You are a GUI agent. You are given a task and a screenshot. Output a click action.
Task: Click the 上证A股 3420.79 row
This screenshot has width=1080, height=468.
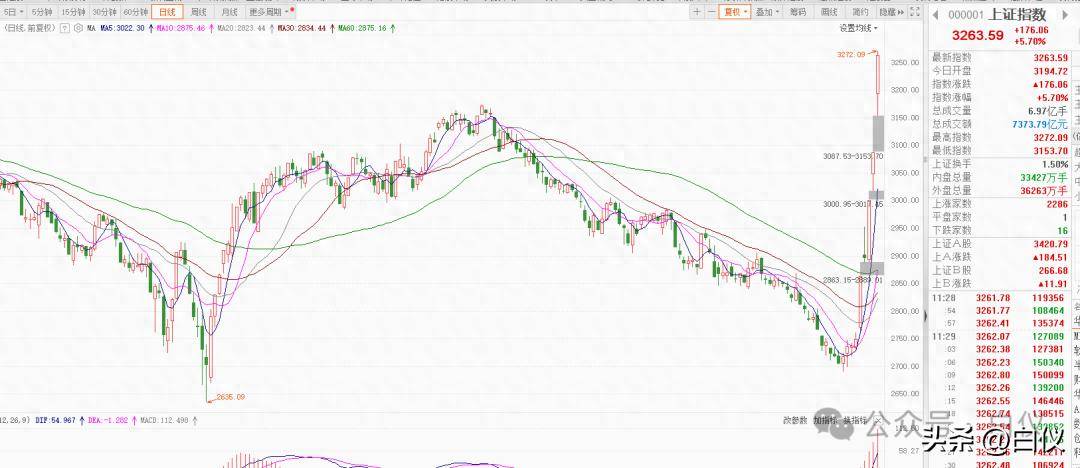tap(1000, 244)
